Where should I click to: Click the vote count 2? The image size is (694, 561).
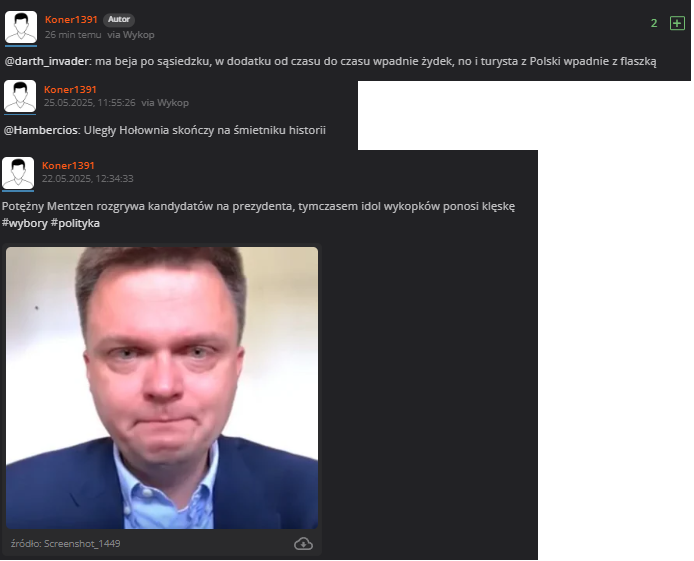[654, 23]
